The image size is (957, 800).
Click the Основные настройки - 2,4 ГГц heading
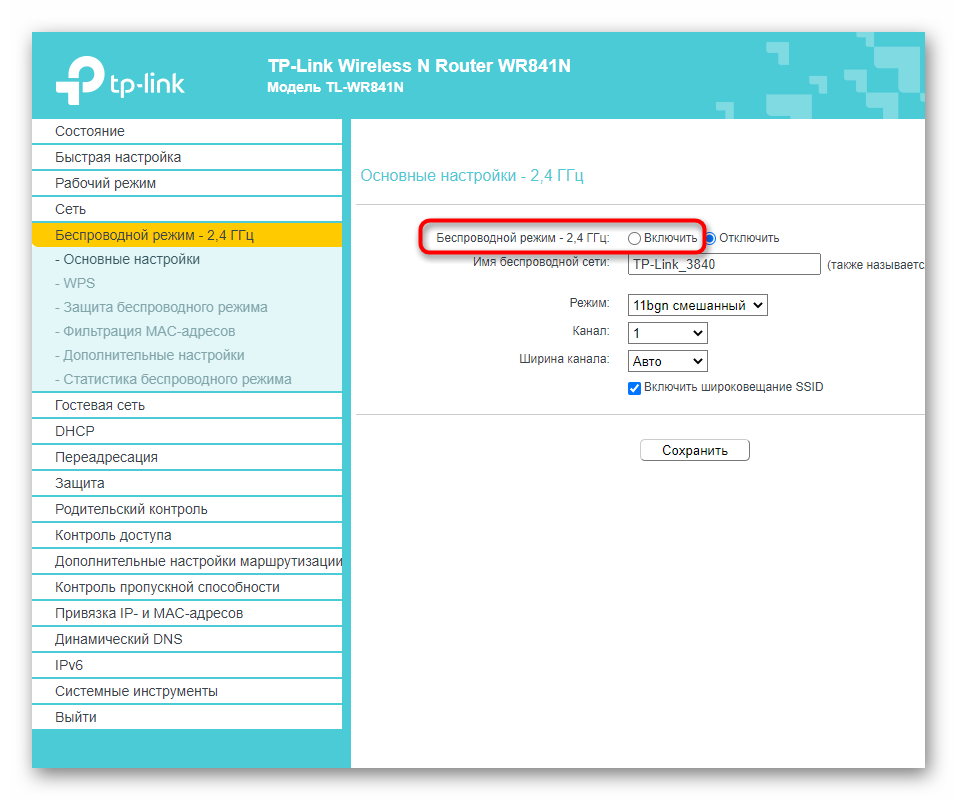(472, 176)
